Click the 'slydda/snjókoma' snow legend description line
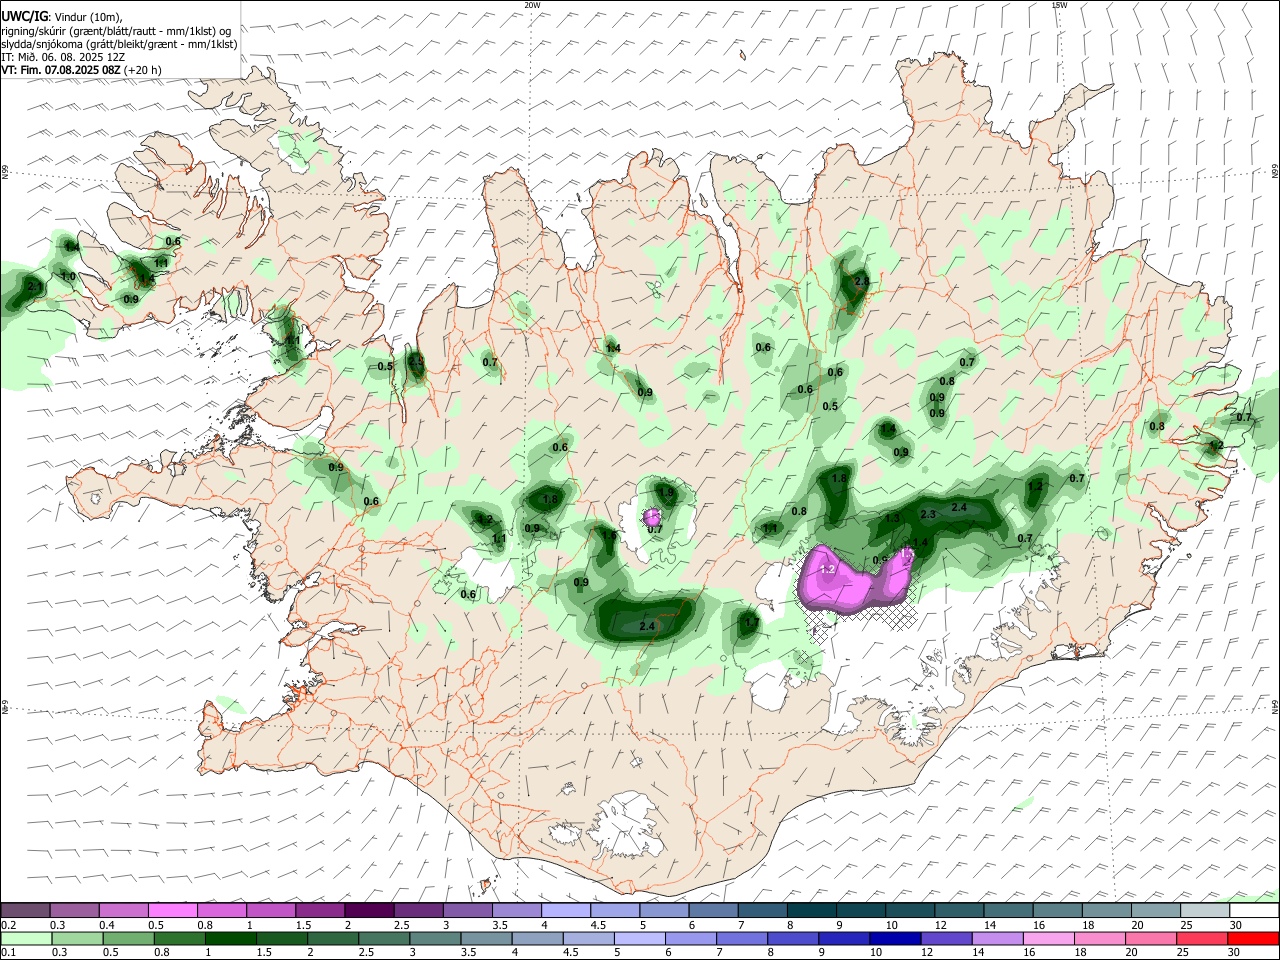1280x960 pixels. pos(119,44)
